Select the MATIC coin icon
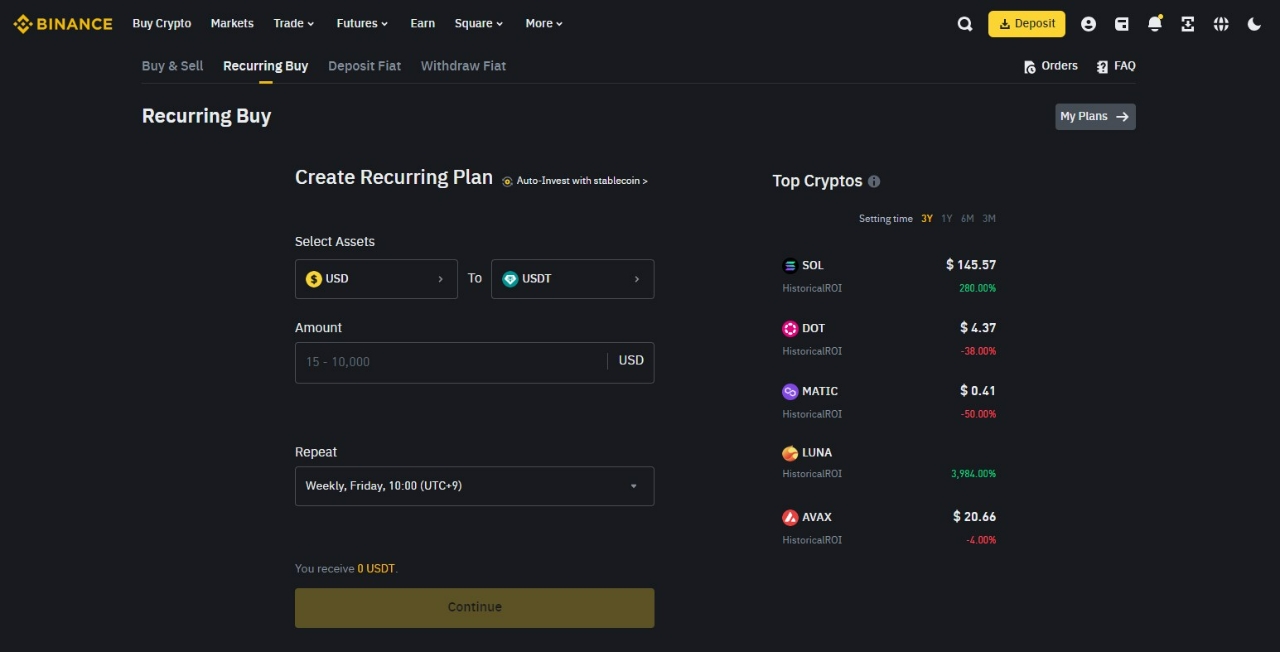 (x=790, y=391)
